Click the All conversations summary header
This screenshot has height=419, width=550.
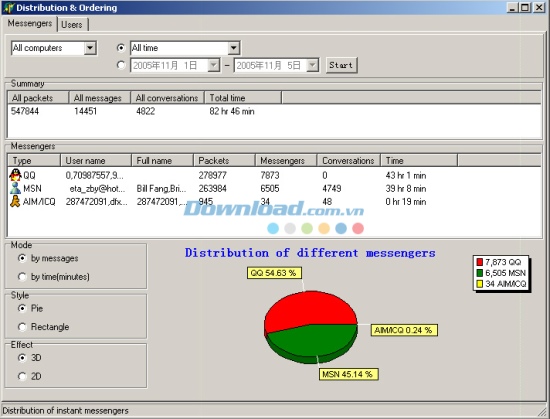tap(167, 97)
